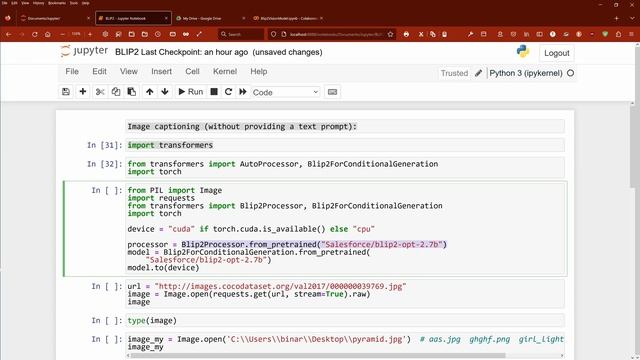
Task: Click the In [32] cell prompt
Action: (104, 164)
